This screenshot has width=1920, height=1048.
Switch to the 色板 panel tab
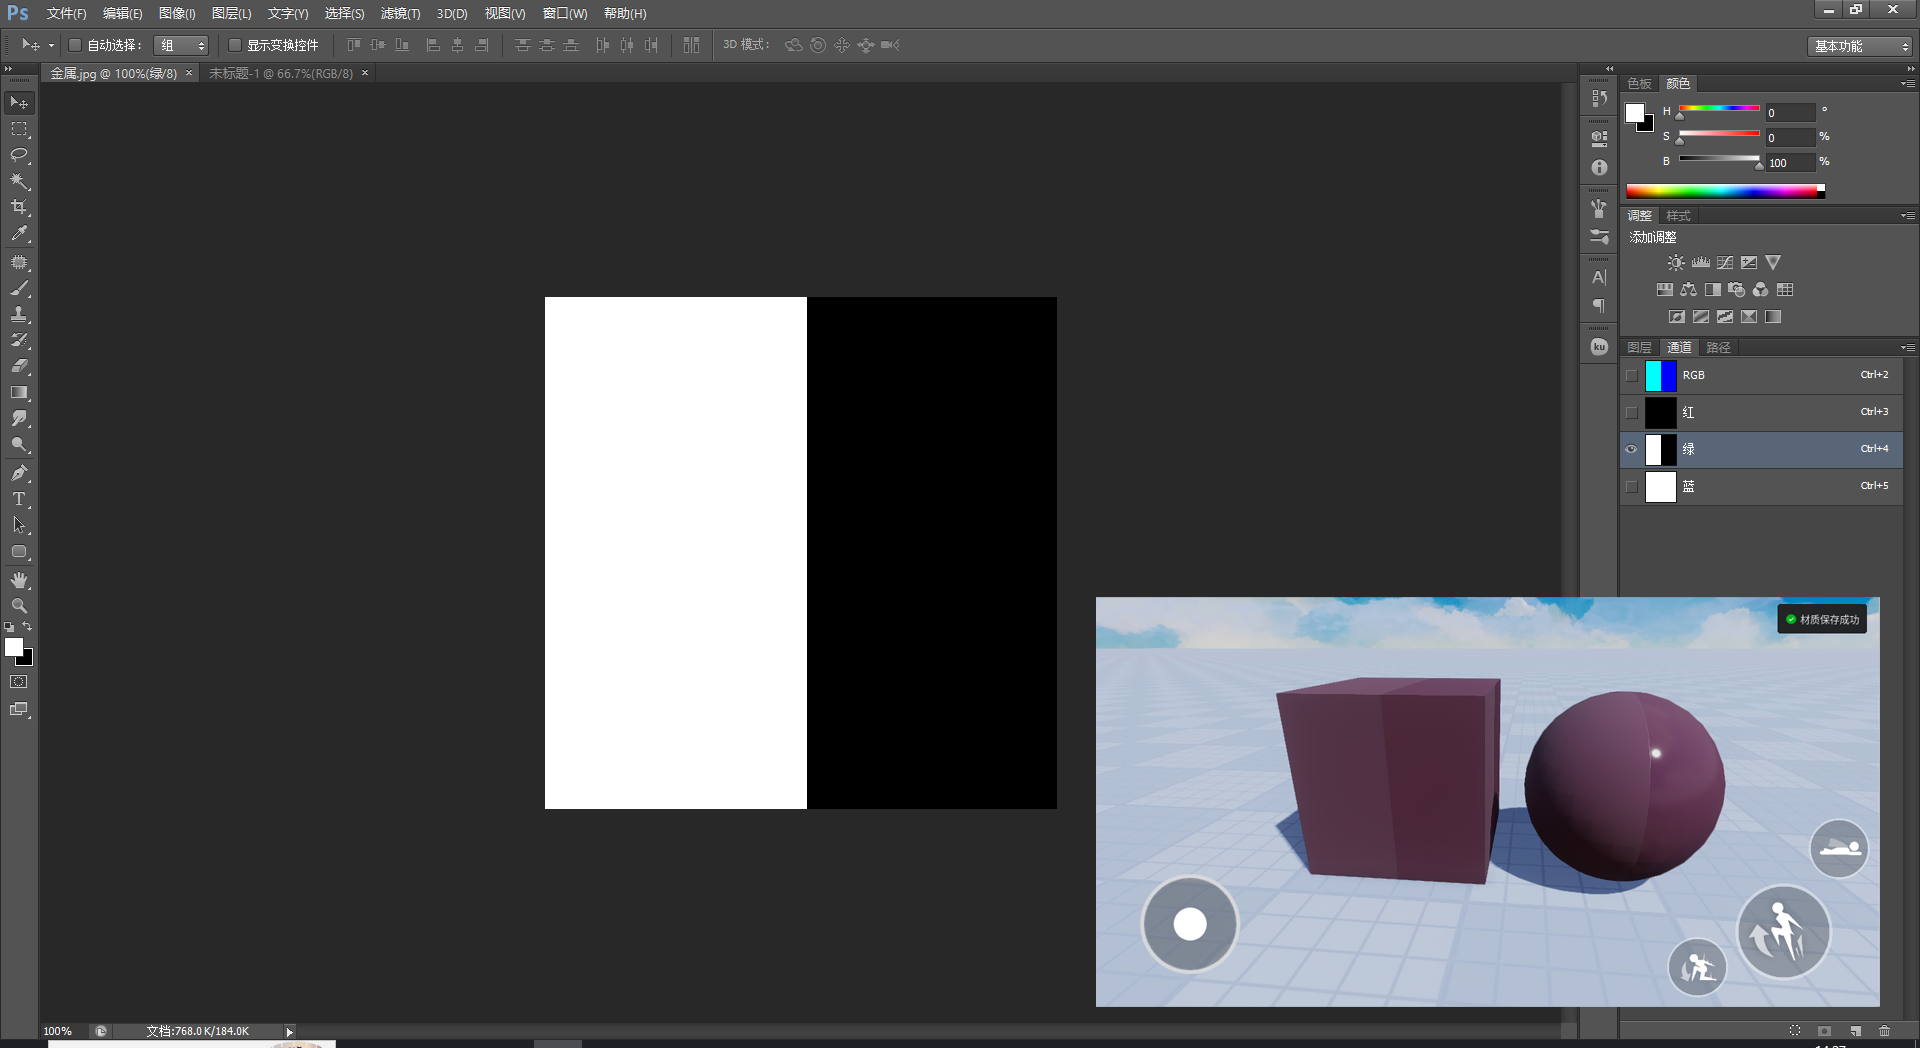1639,84
